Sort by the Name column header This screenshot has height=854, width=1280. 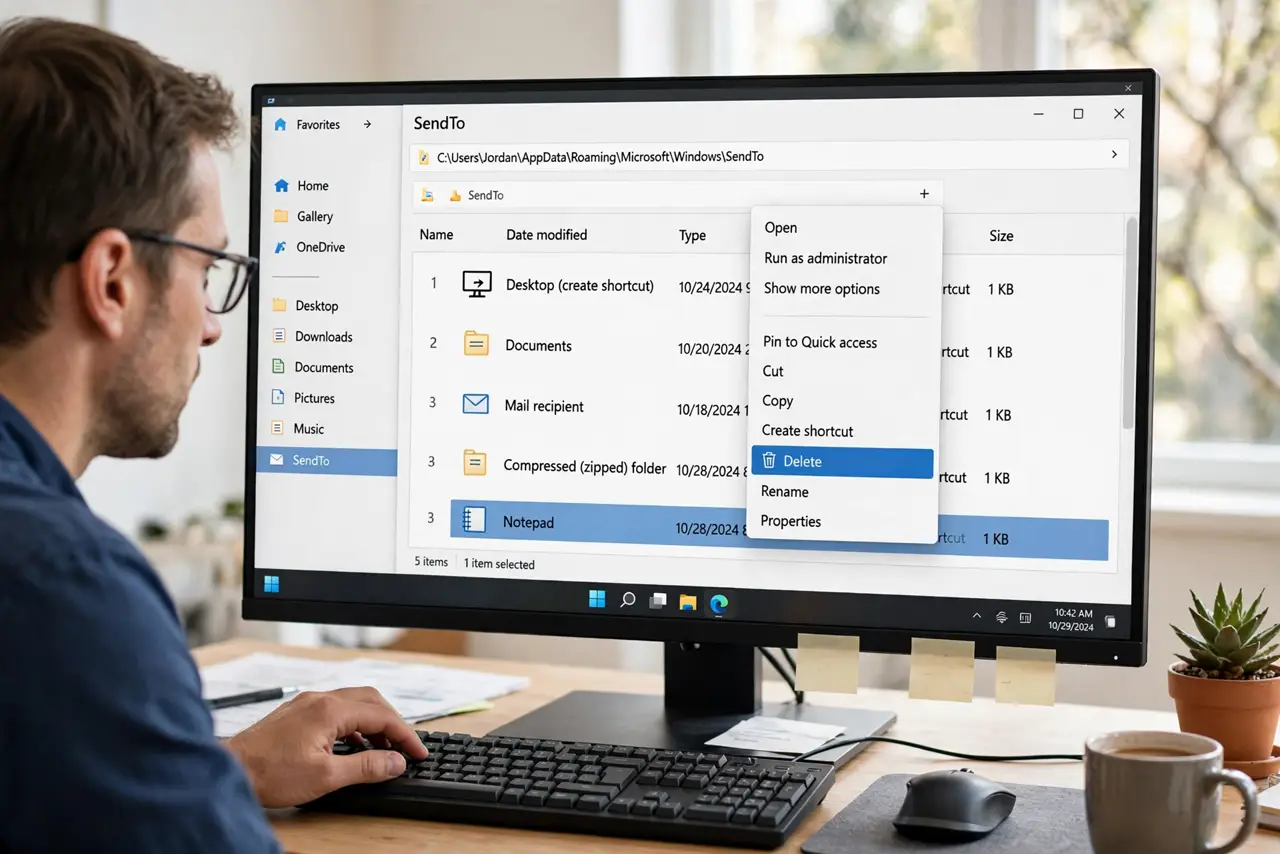click(x=436, y=235)
